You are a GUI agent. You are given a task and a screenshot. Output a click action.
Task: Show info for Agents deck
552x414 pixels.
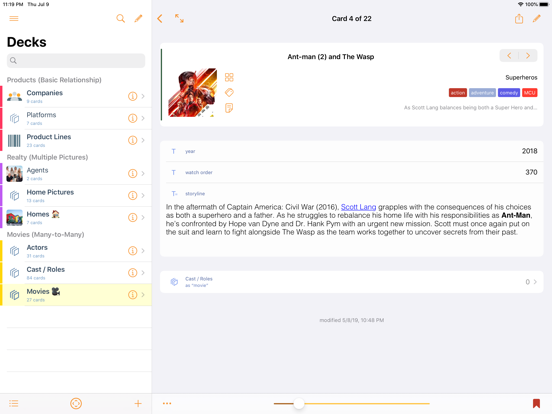pos(132,174)
